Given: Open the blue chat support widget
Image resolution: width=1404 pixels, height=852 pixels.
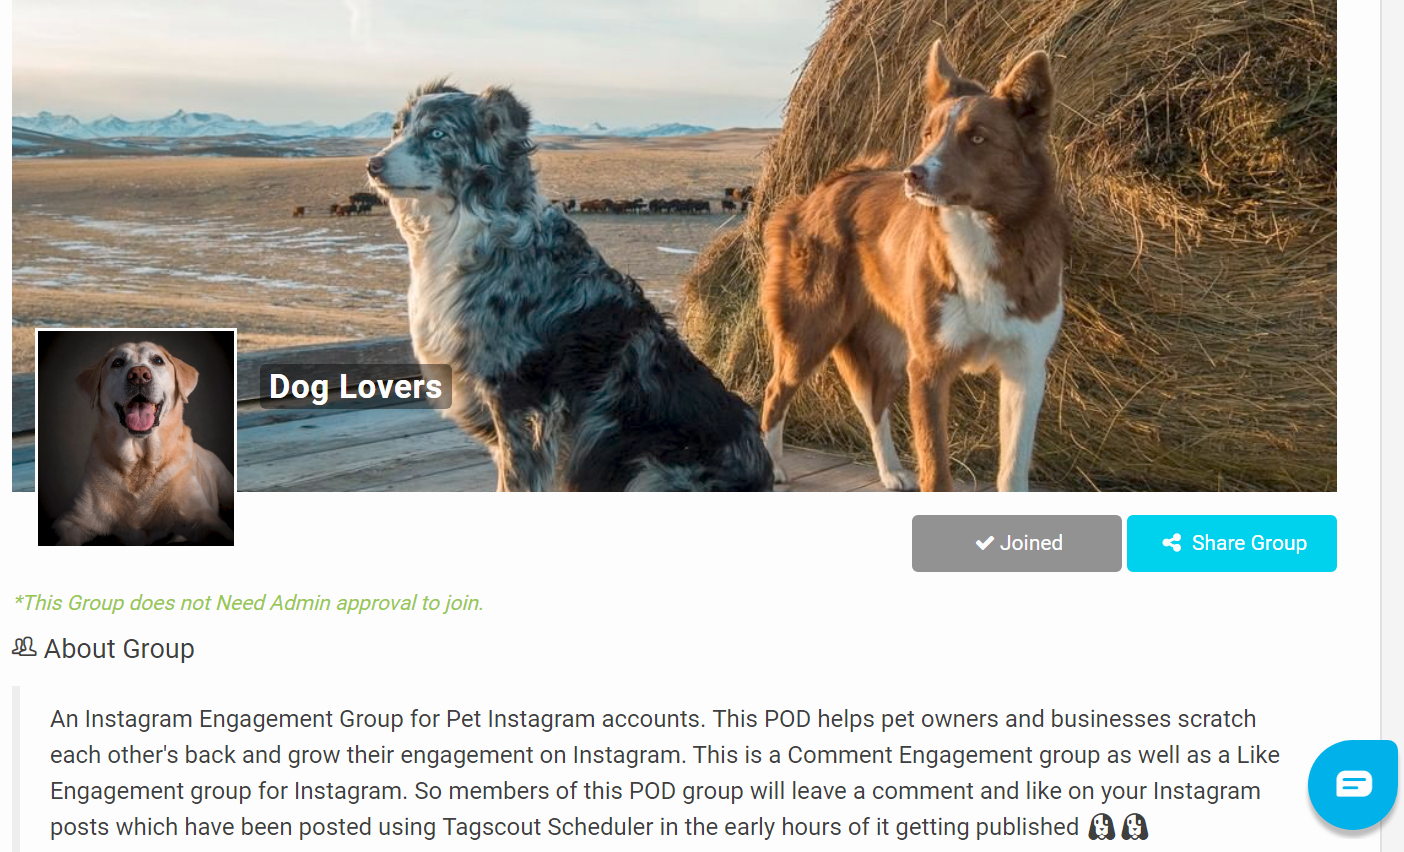Looking at the screenshot, I should point(1352,785).
